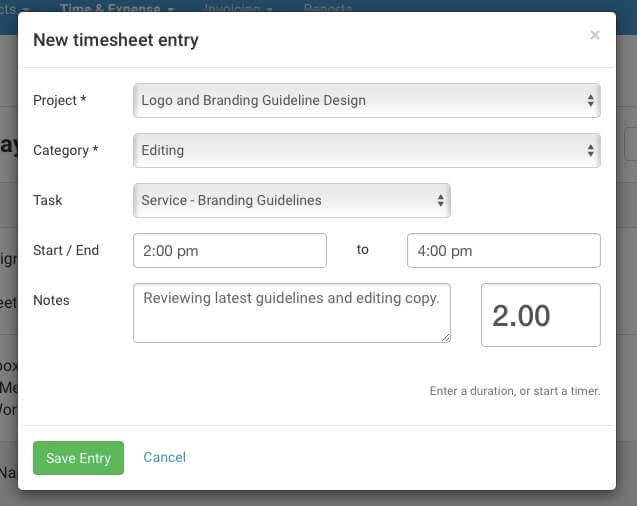Click the Category field label

[x=65, y=150]
